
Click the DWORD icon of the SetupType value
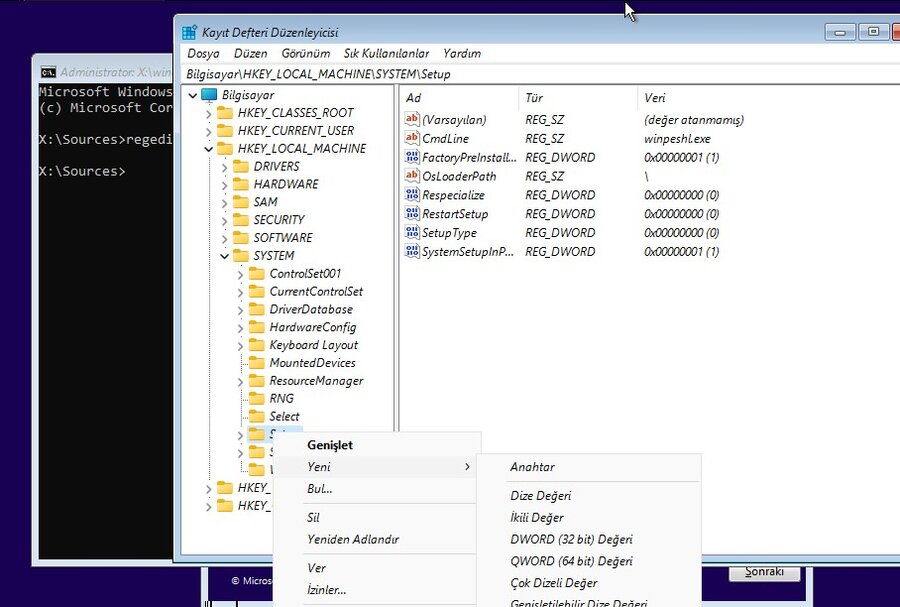click(x=412, y=233)
